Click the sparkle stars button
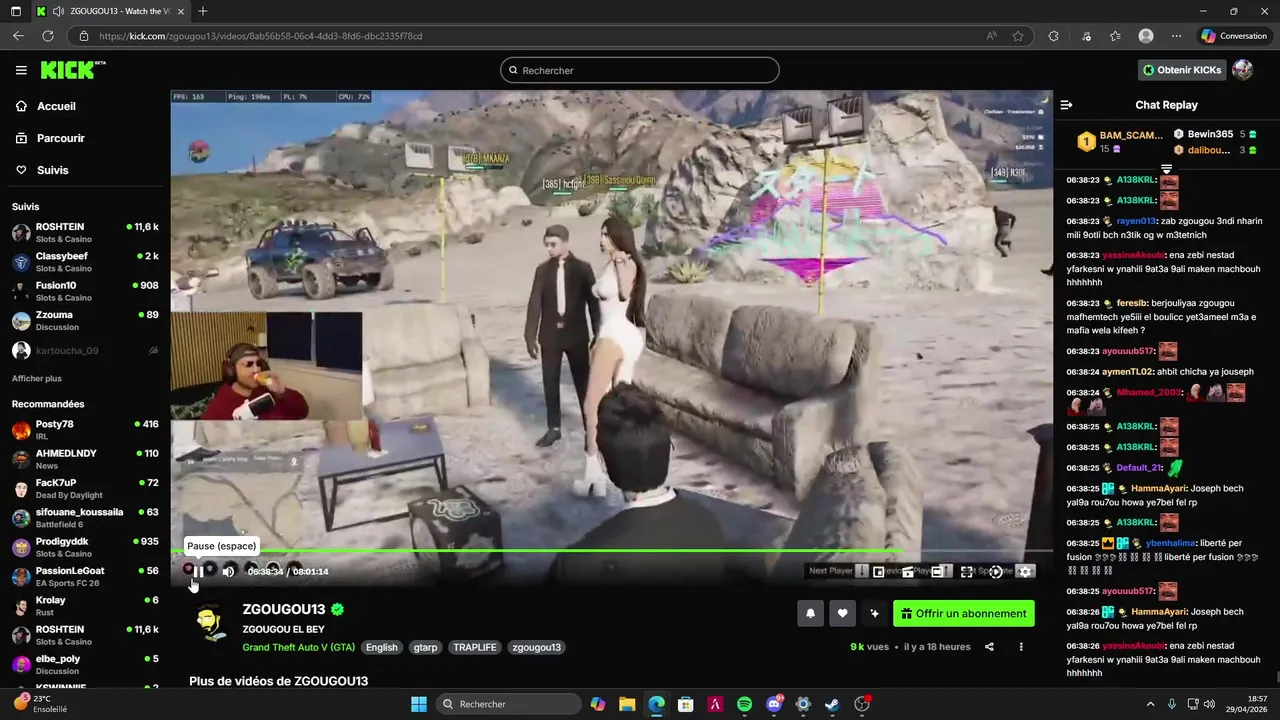This screenshot has width=1280, height=720. [x=874, y=614]
